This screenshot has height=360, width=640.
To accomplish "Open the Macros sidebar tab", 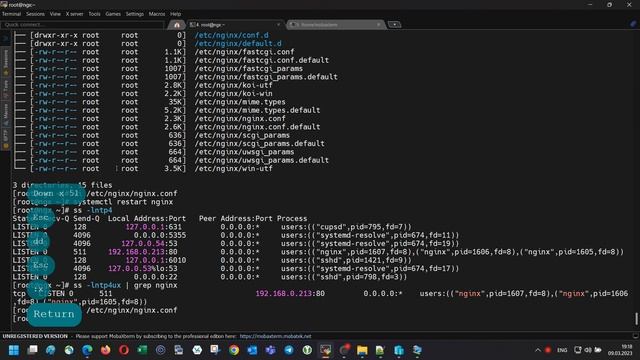I will click(6, 114).
